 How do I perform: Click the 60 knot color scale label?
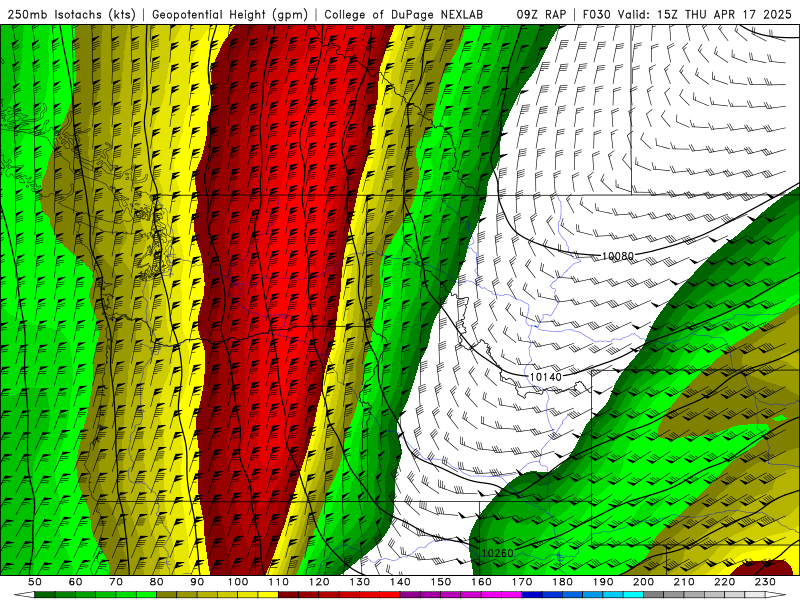point(75,582)
